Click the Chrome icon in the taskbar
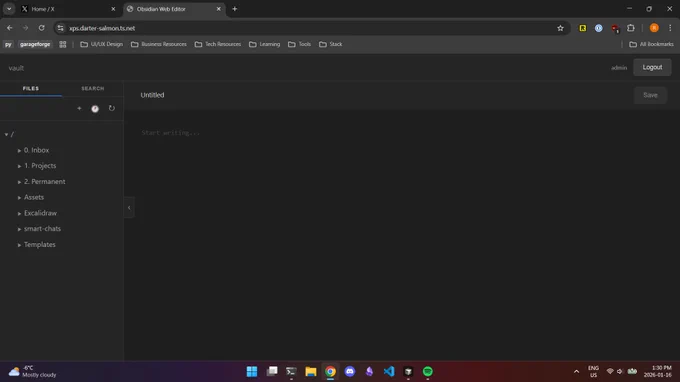The height and width of the screenshot is (382, 680). [x=330, y=372]
